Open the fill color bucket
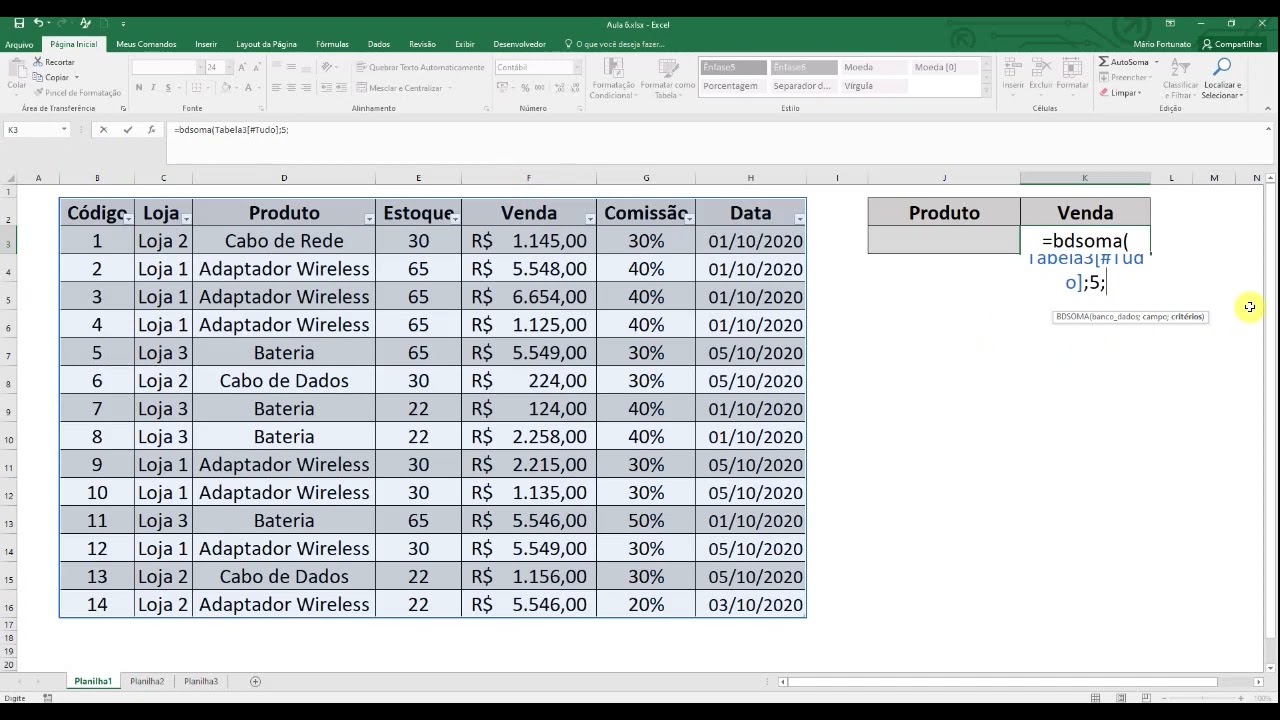 click(226, 88)
